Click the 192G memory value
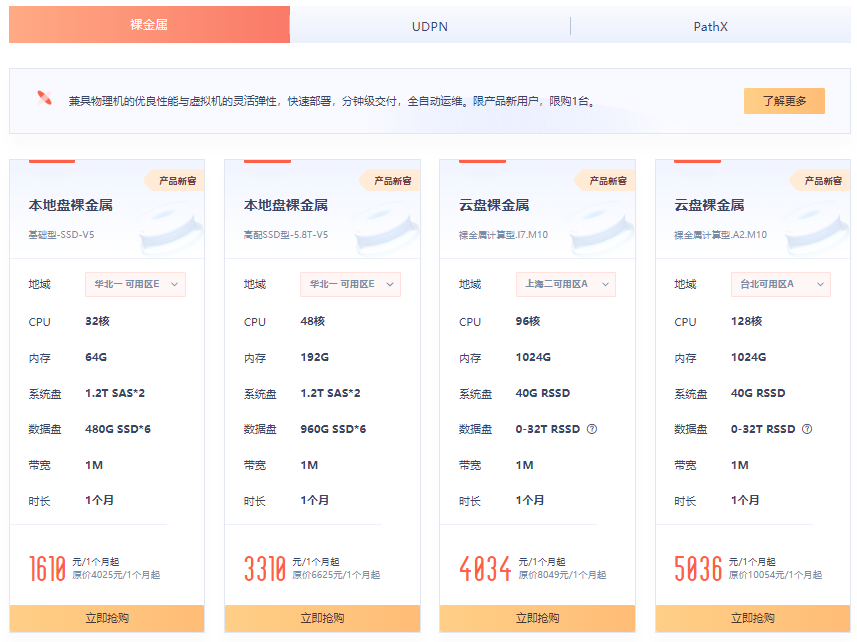 315,357
